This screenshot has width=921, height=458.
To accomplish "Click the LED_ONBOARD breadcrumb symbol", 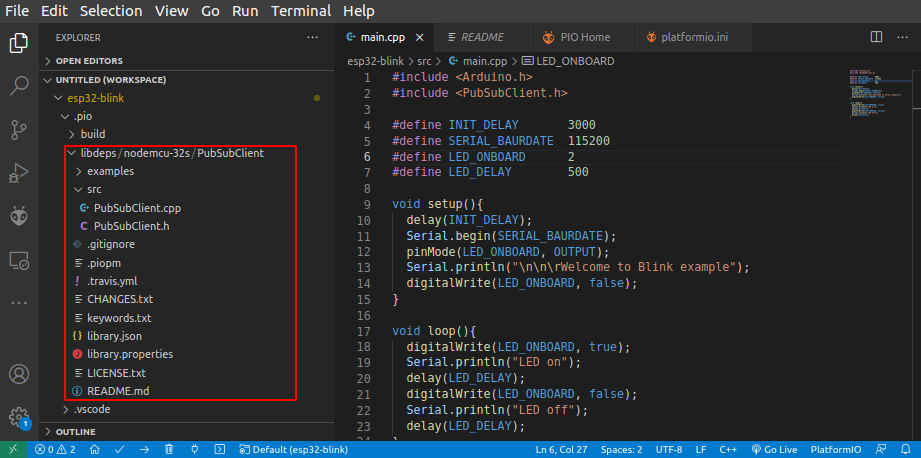I will pos(569,61).
